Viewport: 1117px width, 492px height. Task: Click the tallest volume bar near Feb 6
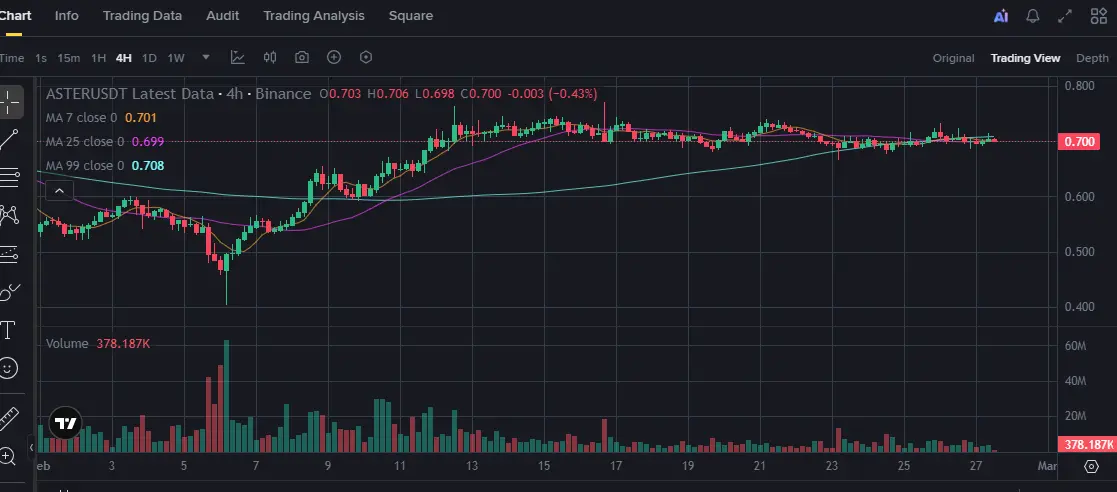[x=227, y=396]
